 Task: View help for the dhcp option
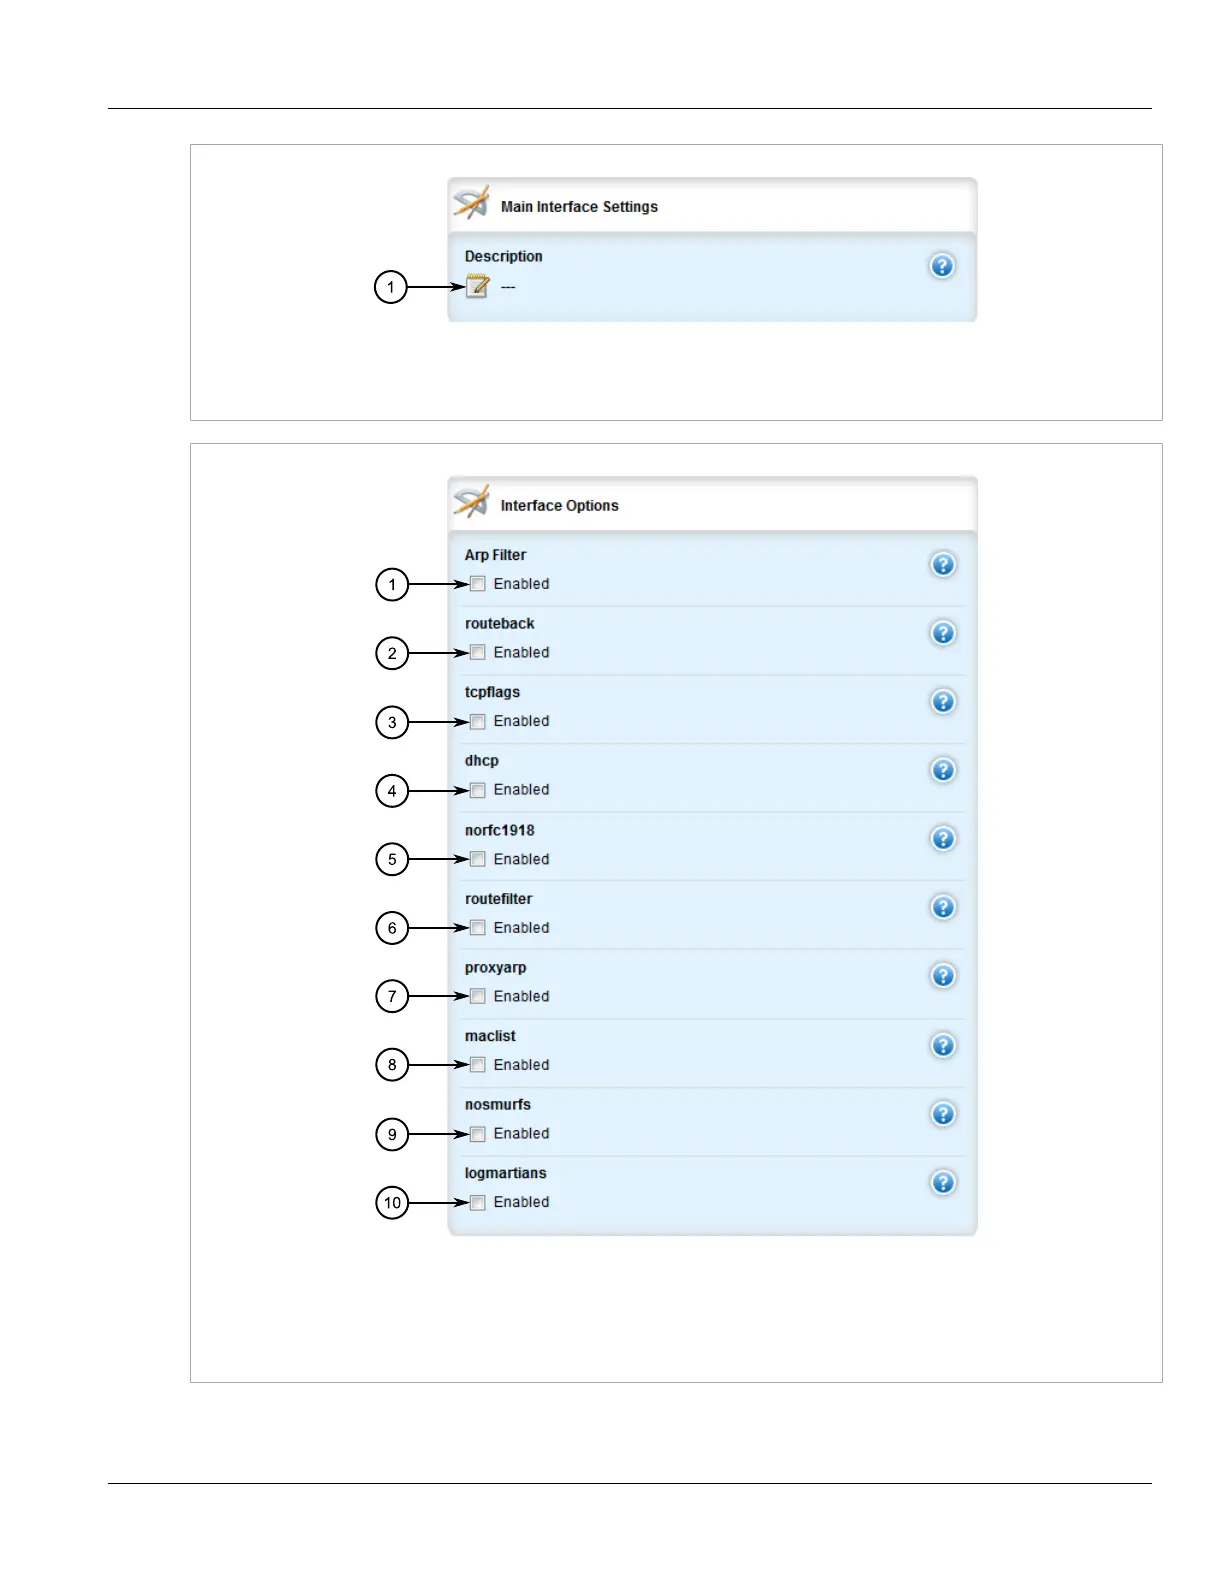942,770
